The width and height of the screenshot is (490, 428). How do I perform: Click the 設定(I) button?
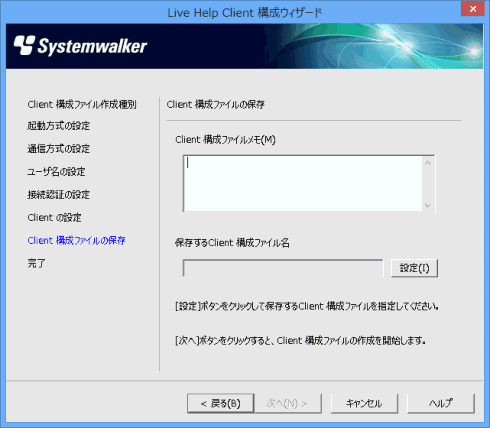click(414, 268)
